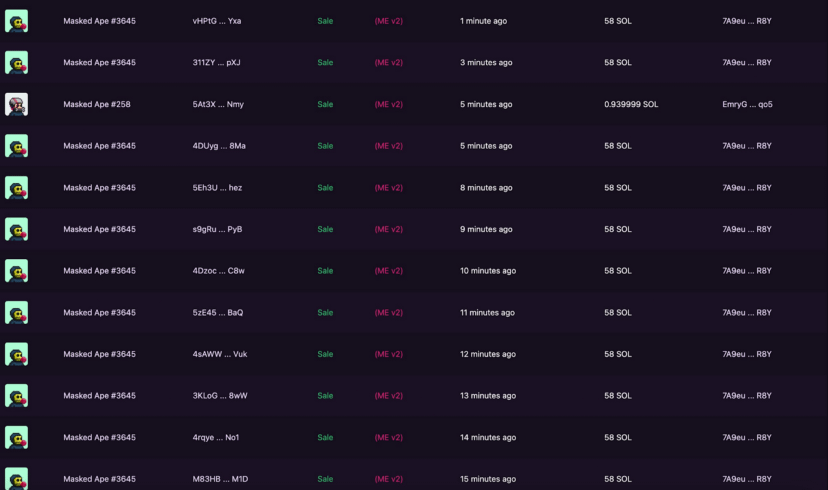The width and height of the screenshot is (828, 490).
Task: Open transaction 311ZY ... pXJ
Action: pos(217,62)
